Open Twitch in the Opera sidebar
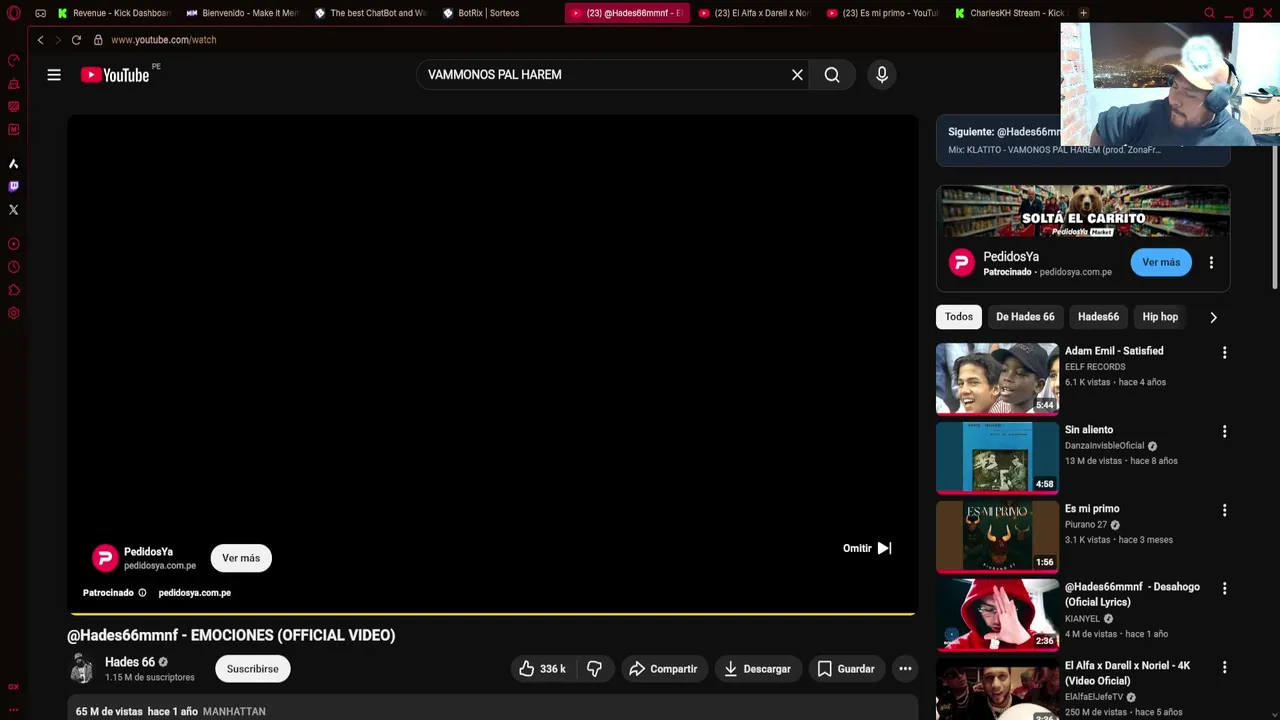 pos(13,186)
